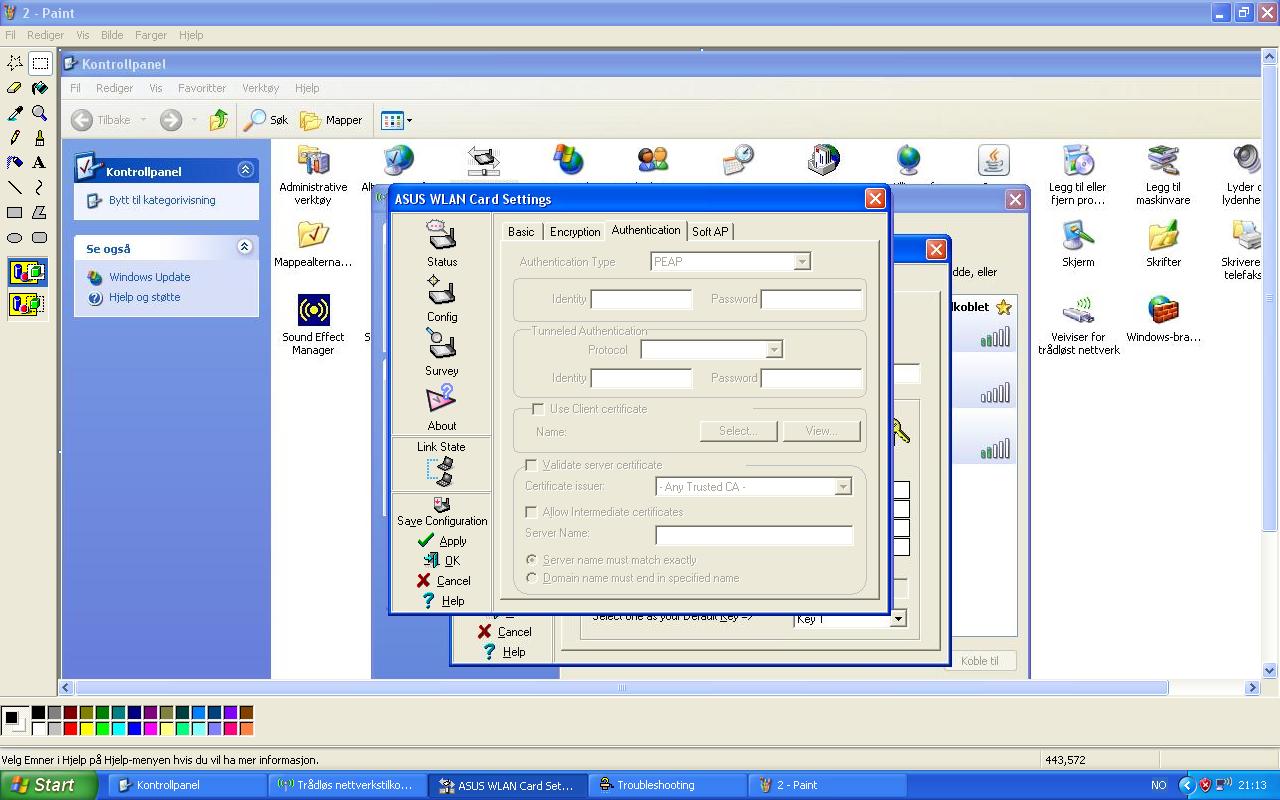Open Config page in ASUS WLAN settings
This screenshot has height=800, width=1280.
[442, 299]
